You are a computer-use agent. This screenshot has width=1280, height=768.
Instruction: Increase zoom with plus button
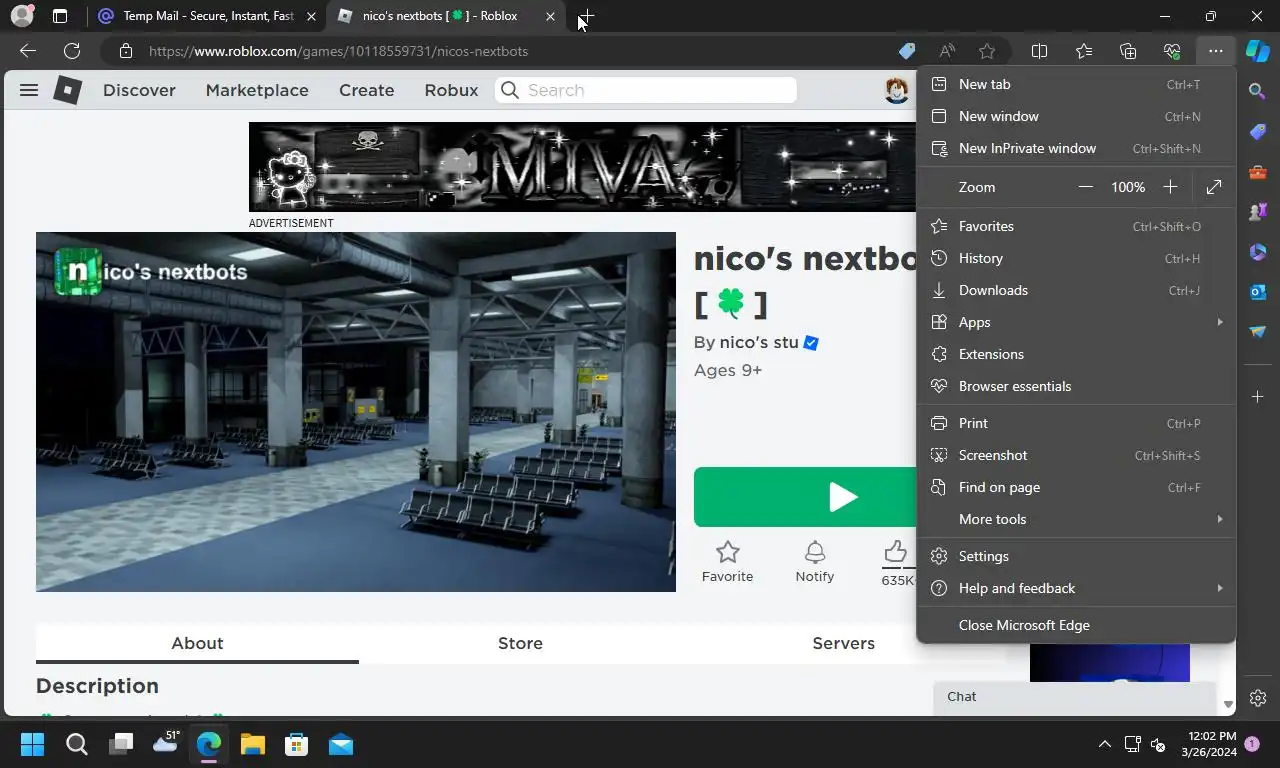point(1170,187)
